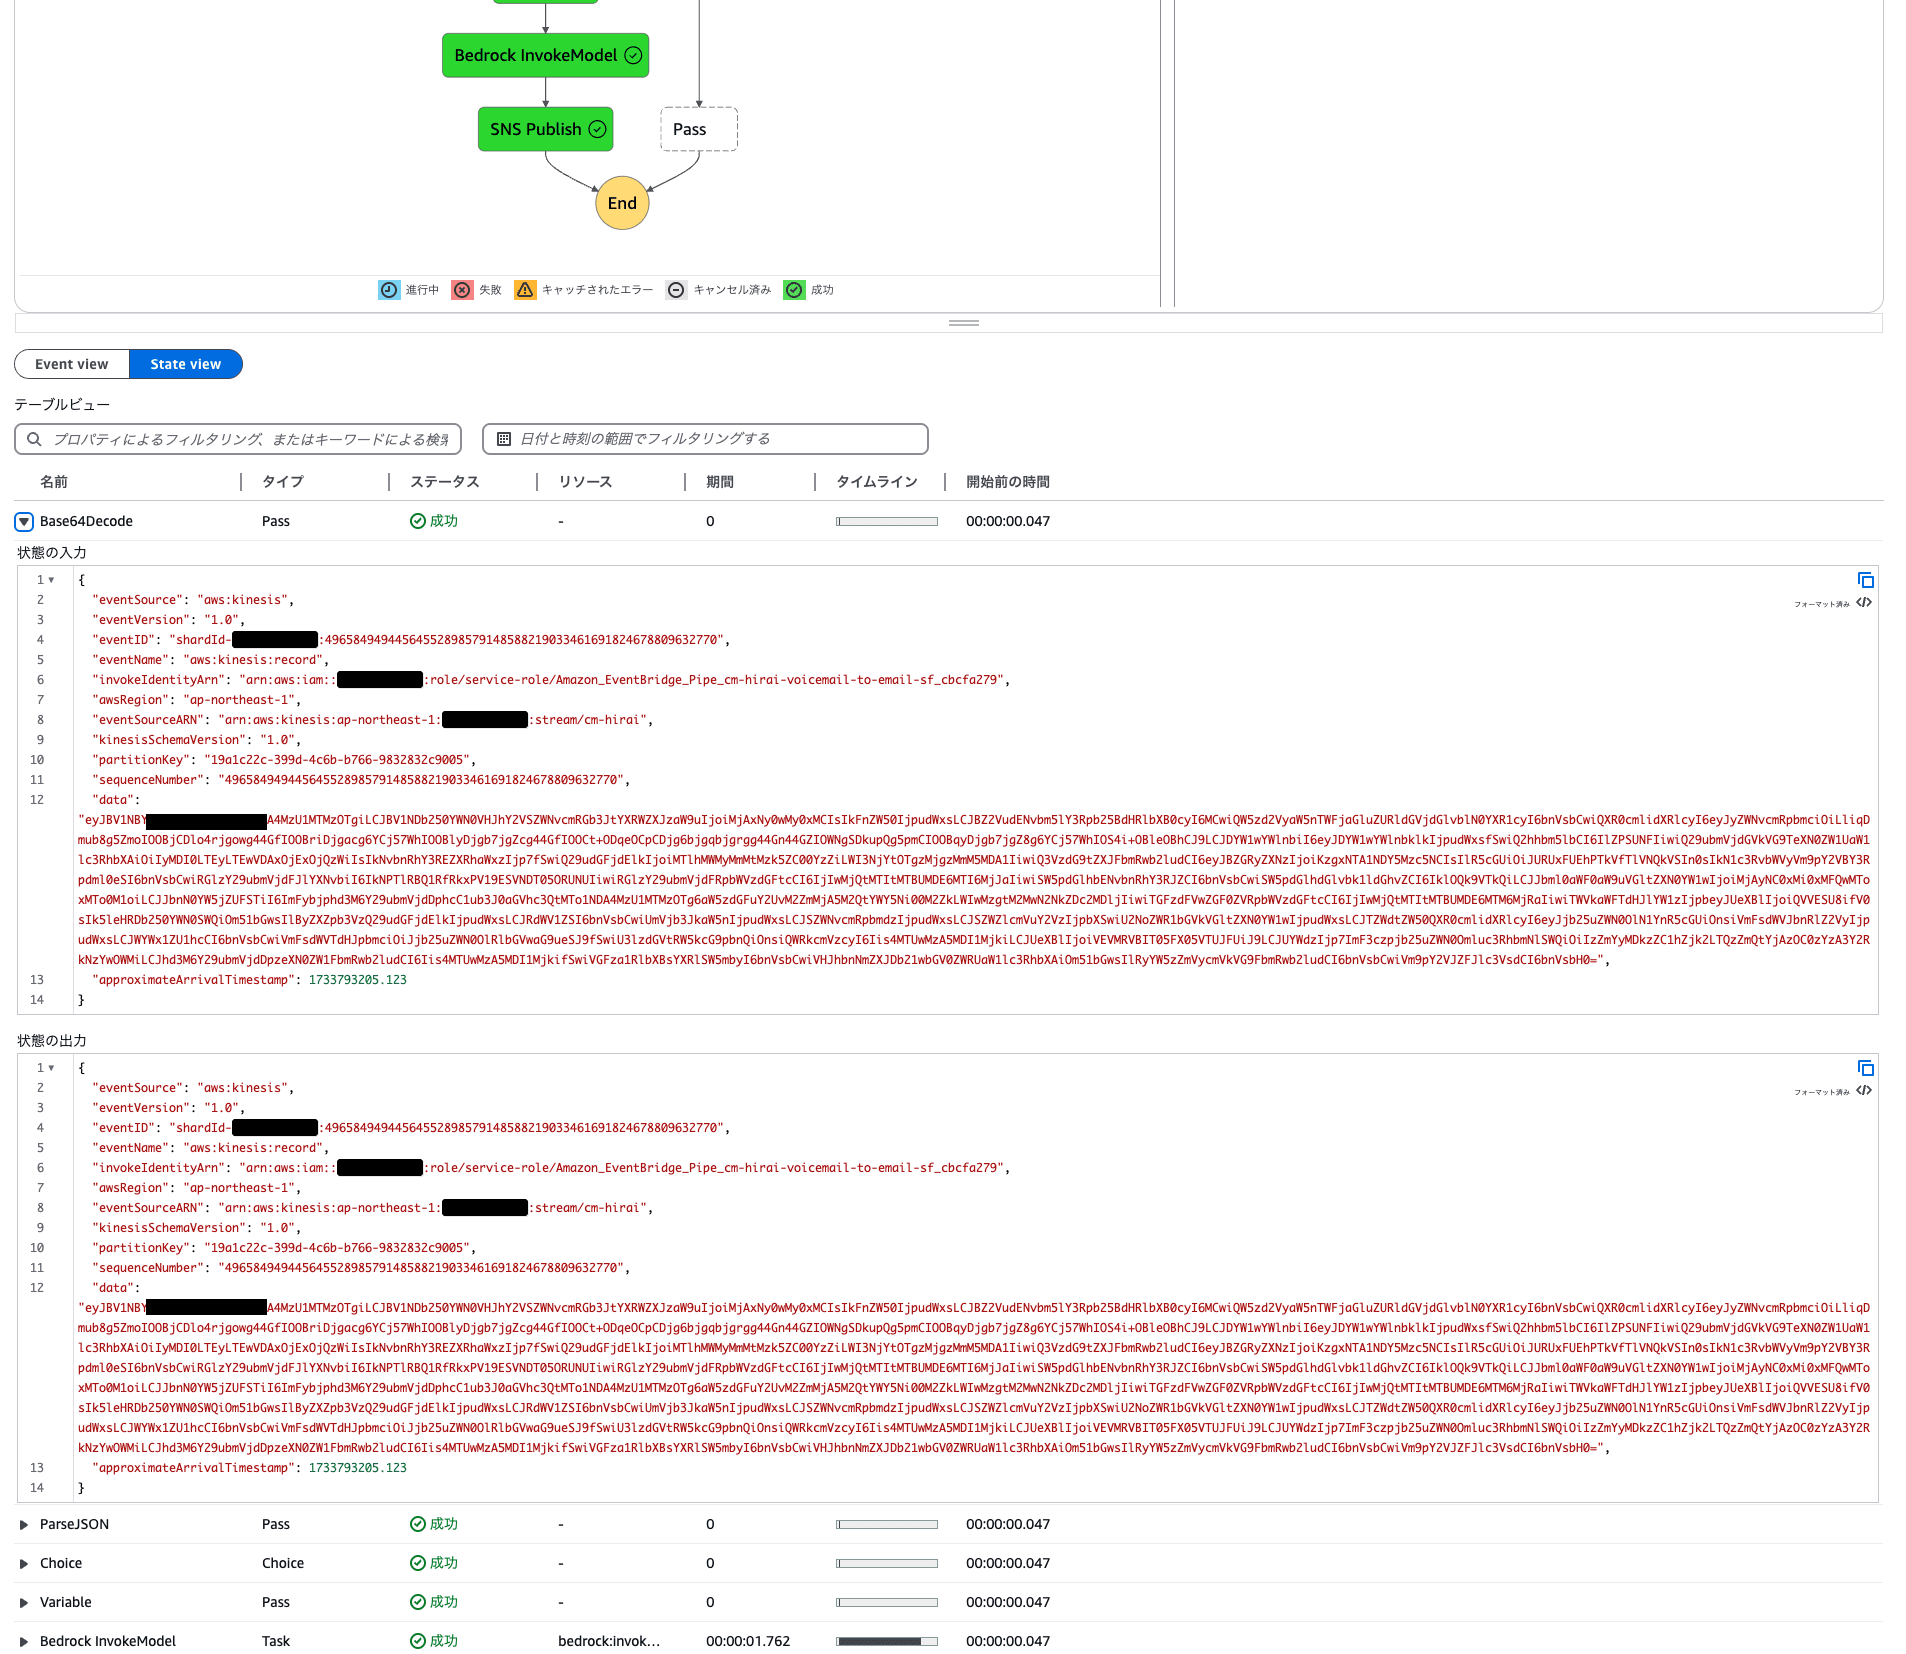This screenshot has height=1654, width=1906.
Task: Click the graph panel resize handle
Action: [x=964, y=323]
